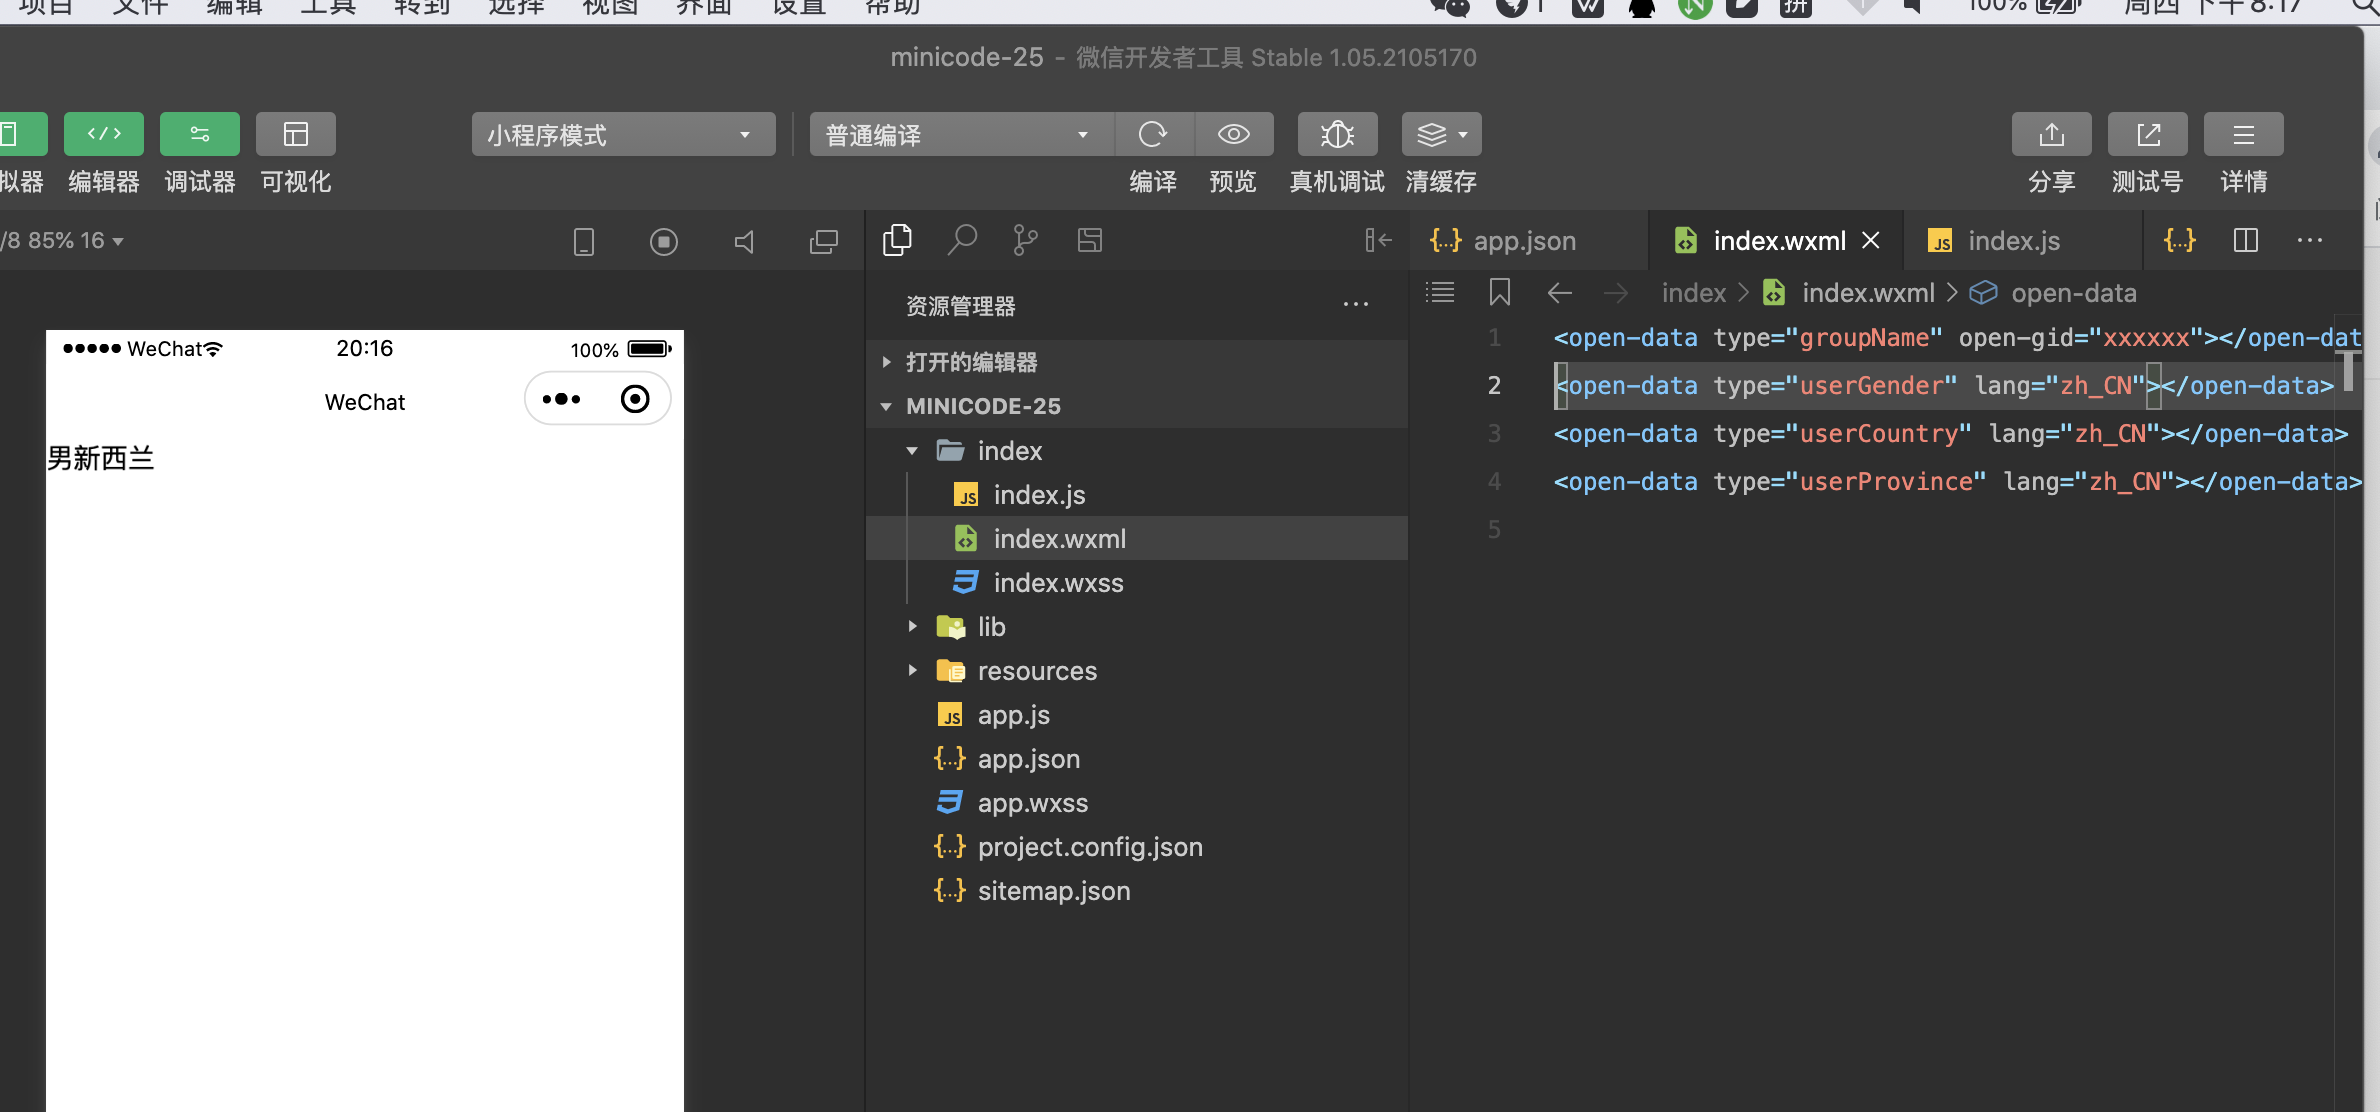The image size is (2380, 1112).
Task: Open project.config.json in file tree
Action: click(x=1089, y=847)
